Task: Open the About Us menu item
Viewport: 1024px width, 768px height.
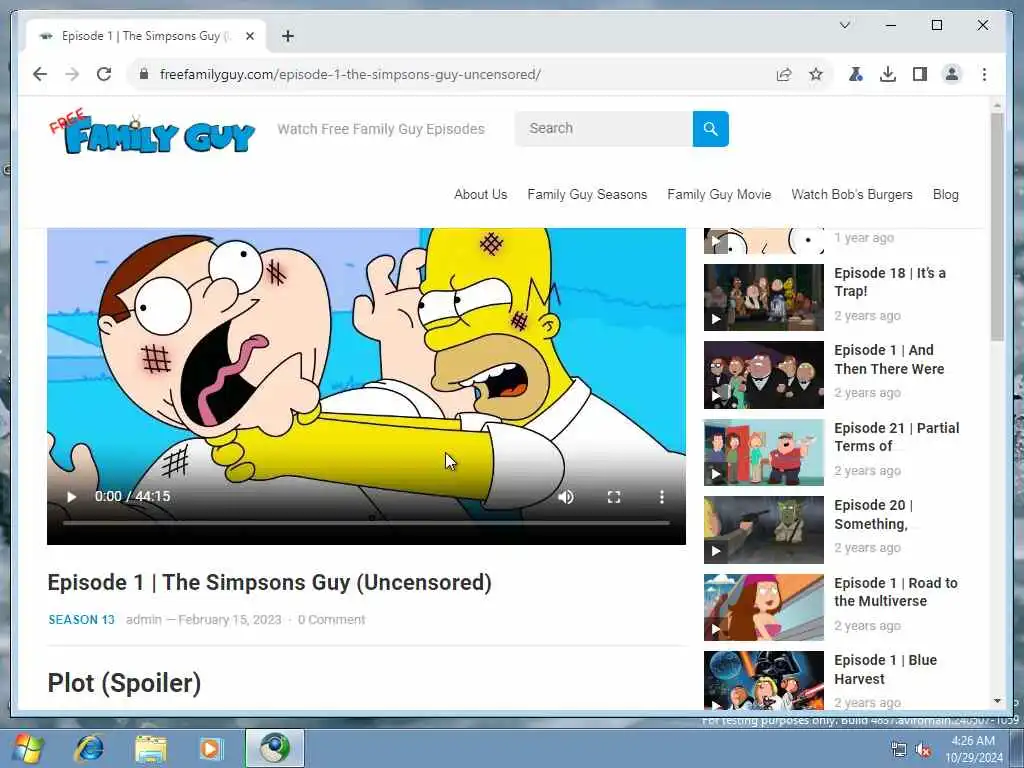Action: [x=481, y=195]
